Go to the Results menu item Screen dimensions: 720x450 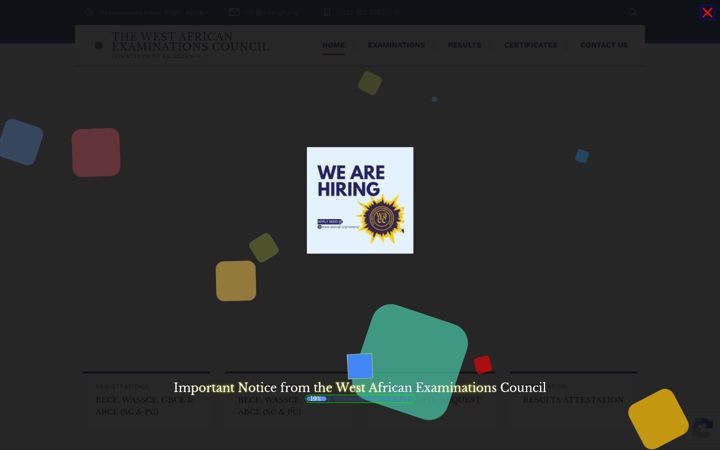pyautogui.click(x=464, y=45)
